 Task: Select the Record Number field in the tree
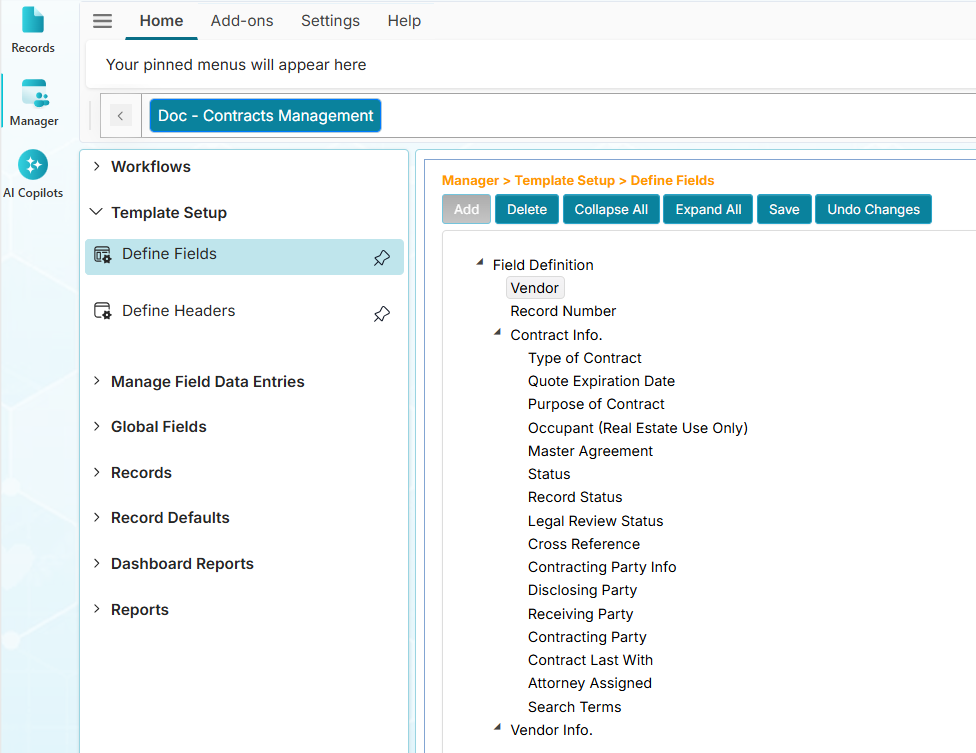point(563,311)
